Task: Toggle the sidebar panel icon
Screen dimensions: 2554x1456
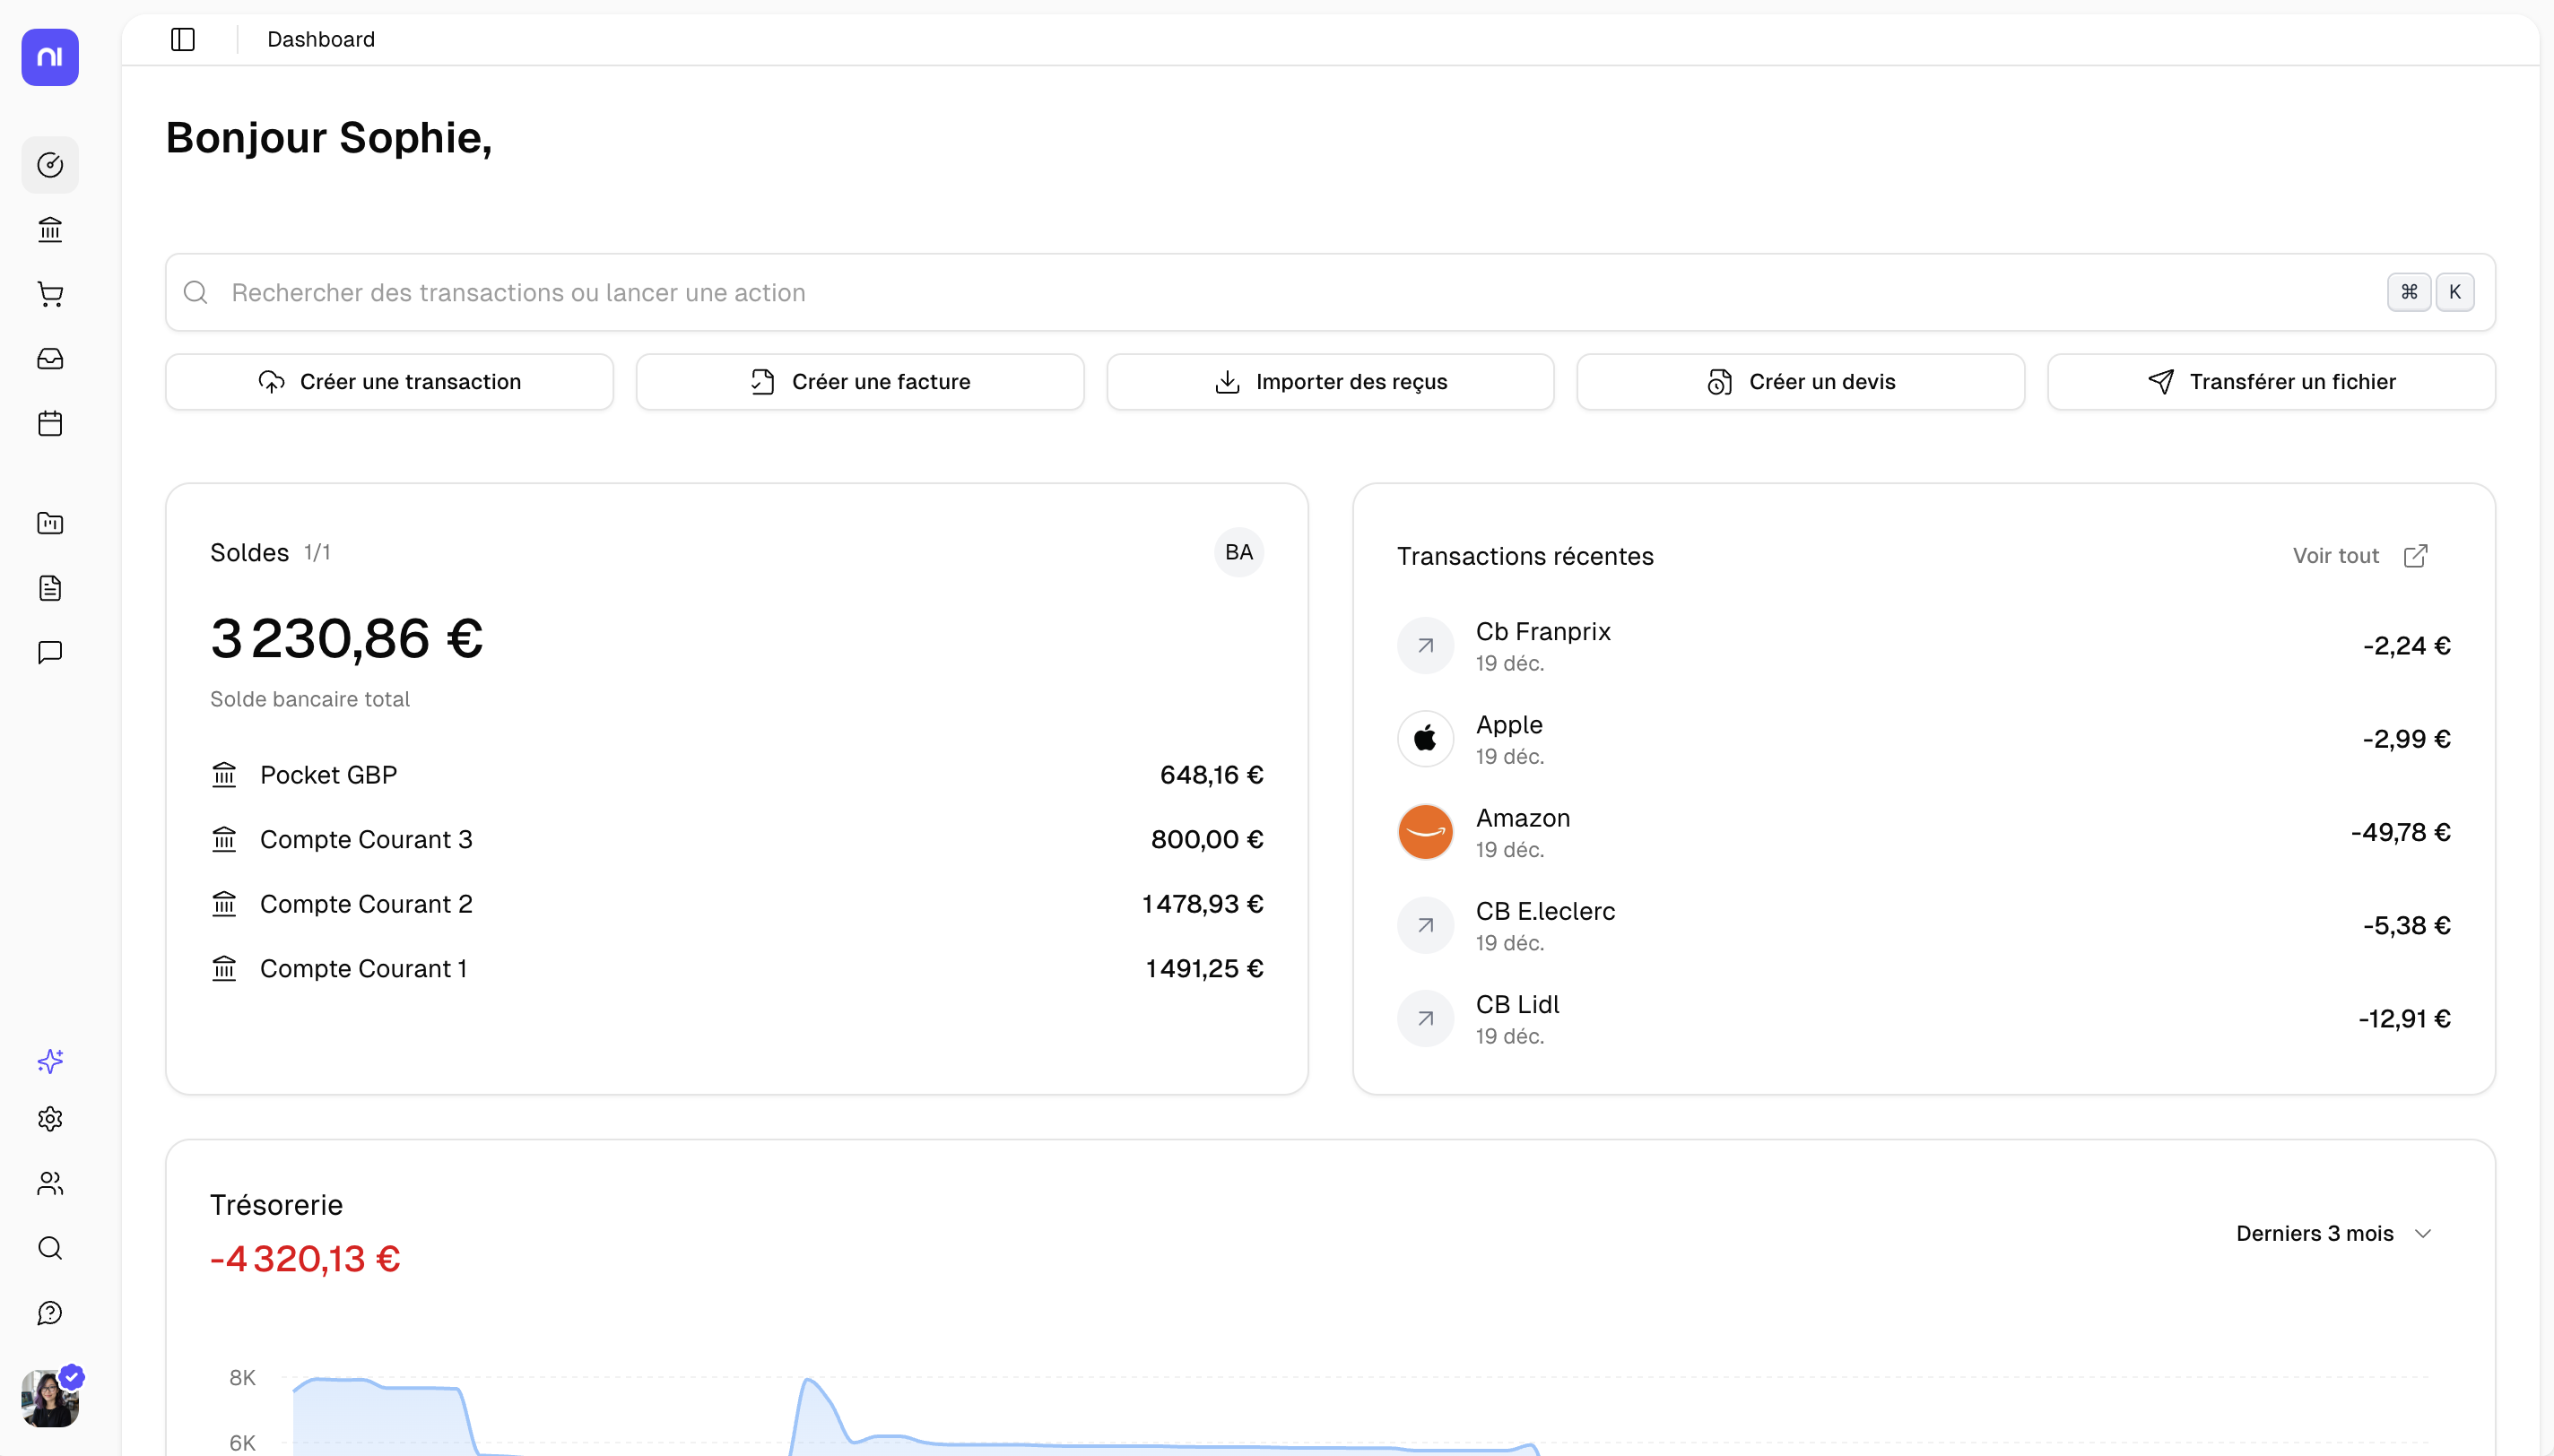Action: tap(183, 39)
